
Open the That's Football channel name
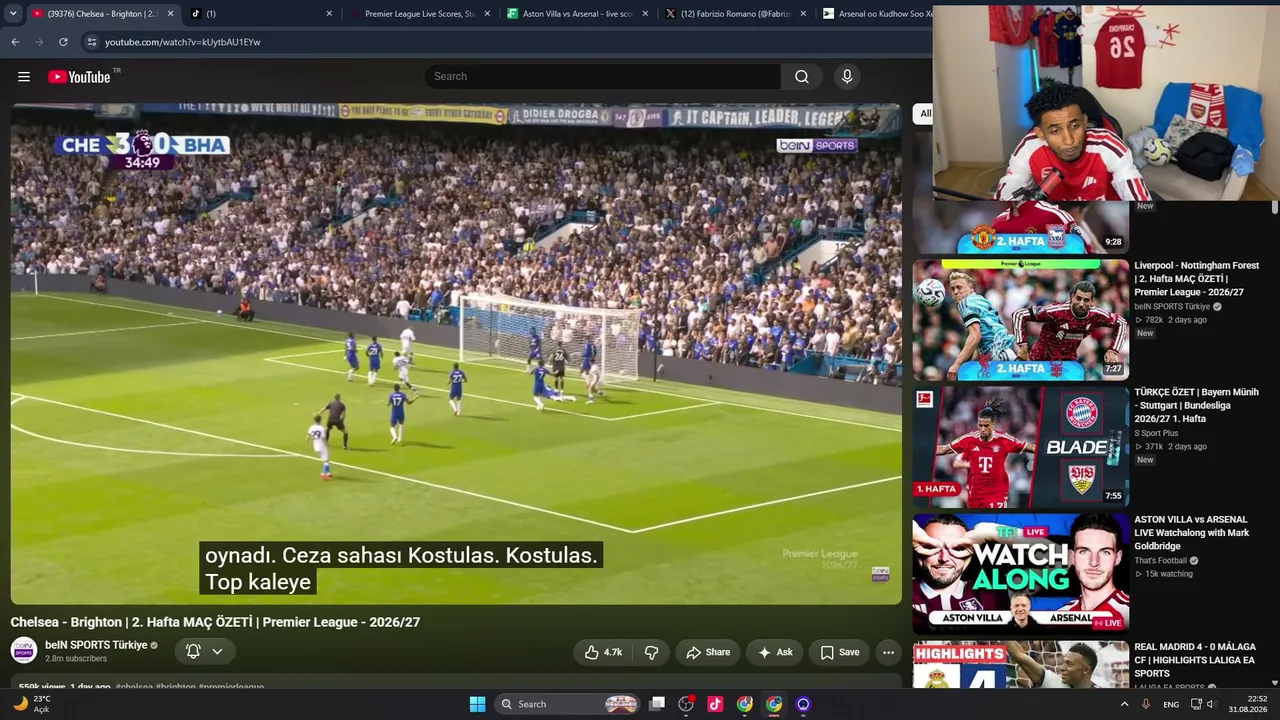pos(1162,561)
